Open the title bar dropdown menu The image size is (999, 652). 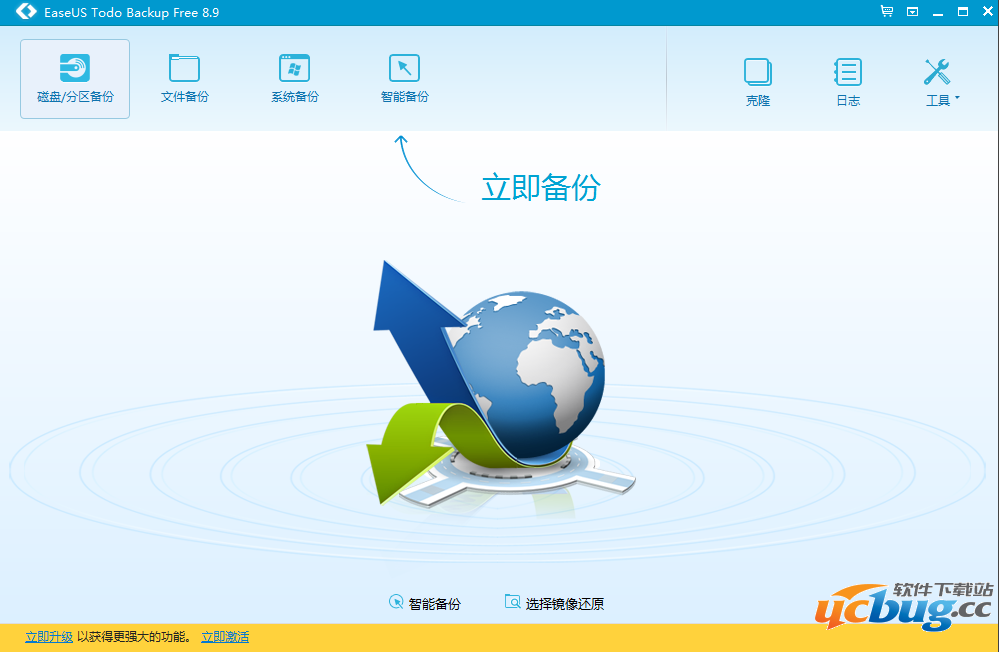(x=911, y=12)
